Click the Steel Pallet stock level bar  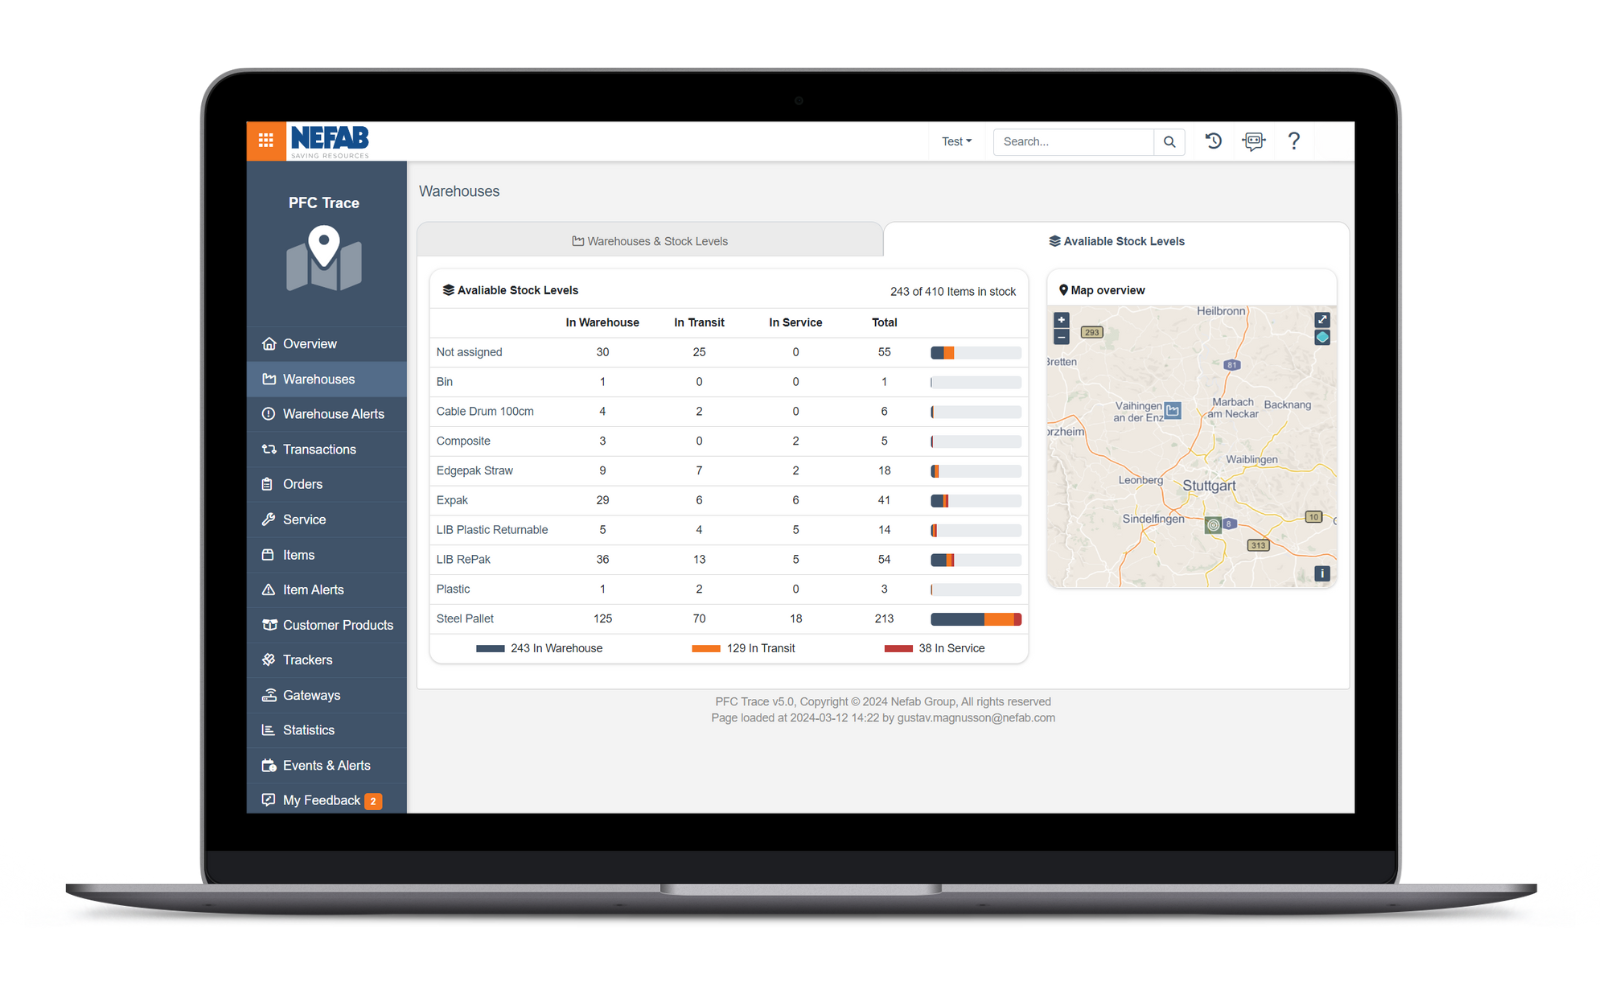975,619
